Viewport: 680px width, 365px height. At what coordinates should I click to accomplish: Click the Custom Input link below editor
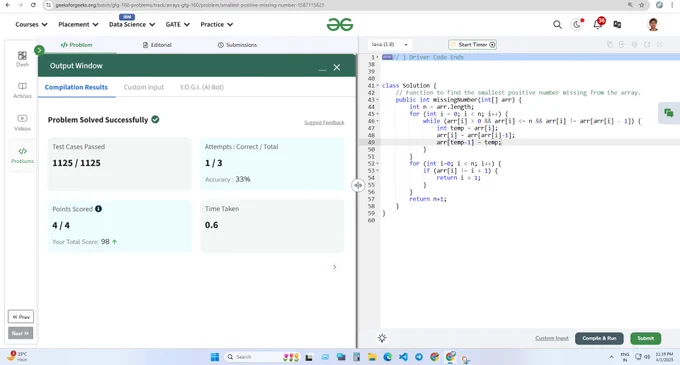click(552, 338)
